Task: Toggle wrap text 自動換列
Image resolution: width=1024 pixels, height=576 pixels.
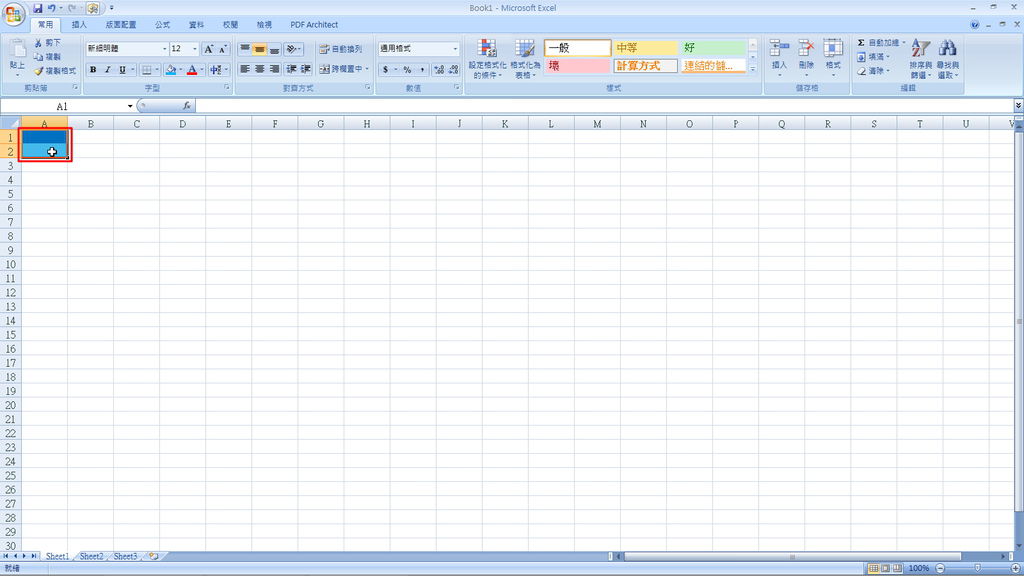Action: [x=341, y=49]
